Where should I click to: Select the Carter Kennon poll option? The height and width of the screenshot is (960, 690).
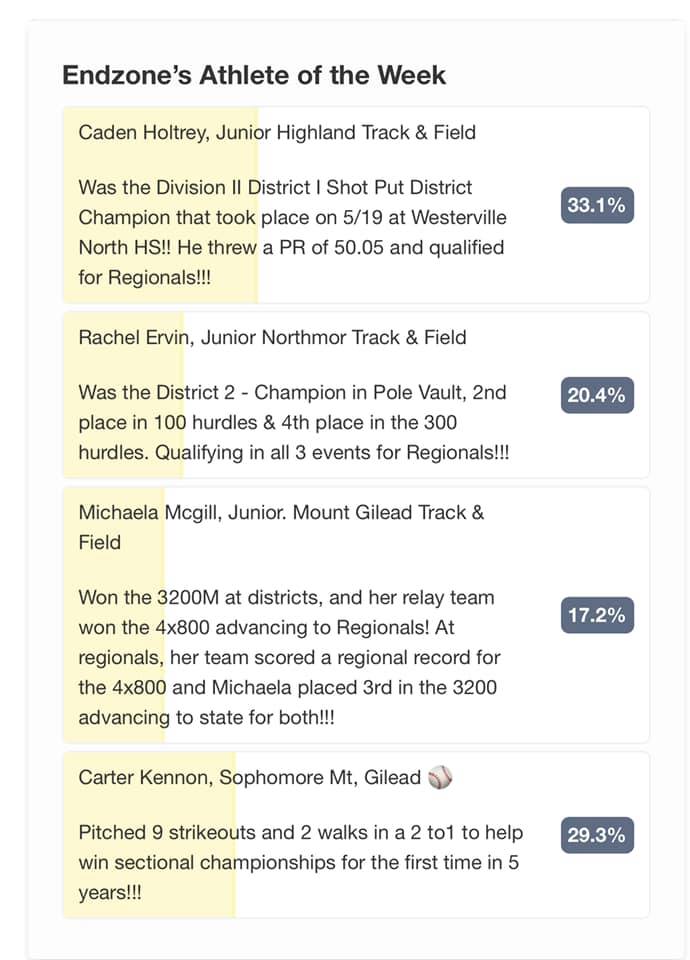tap(356, 835)
